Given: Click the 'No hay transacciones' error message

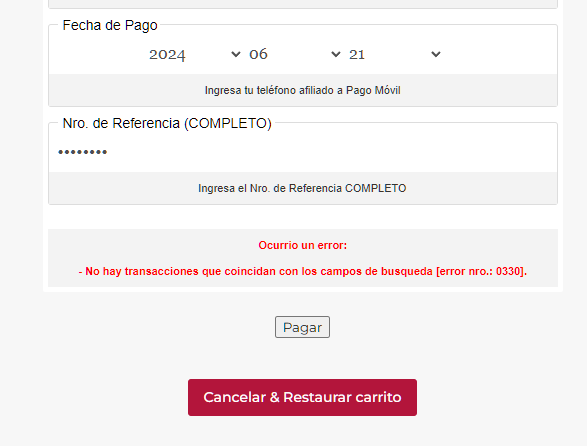Looking at the screenshot, I should [302, 271].
